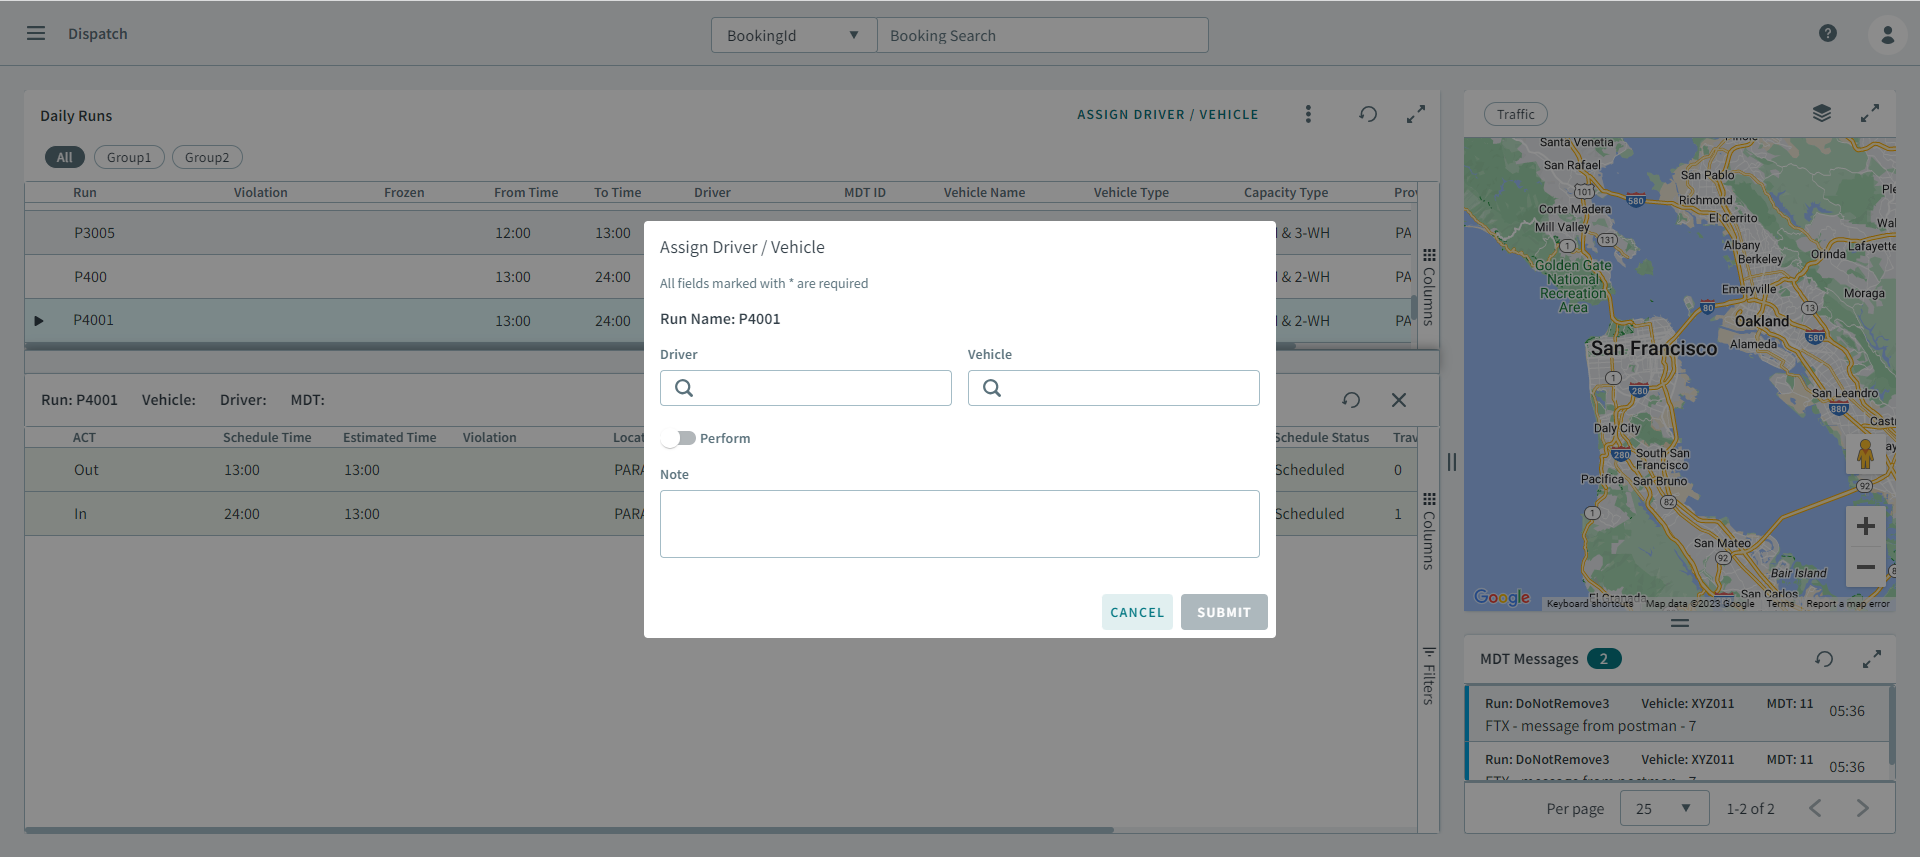Open the help question mark icon
The height and width of the screenshot is (857, 1920).
pyautogui.click(x=1828, y=33)
